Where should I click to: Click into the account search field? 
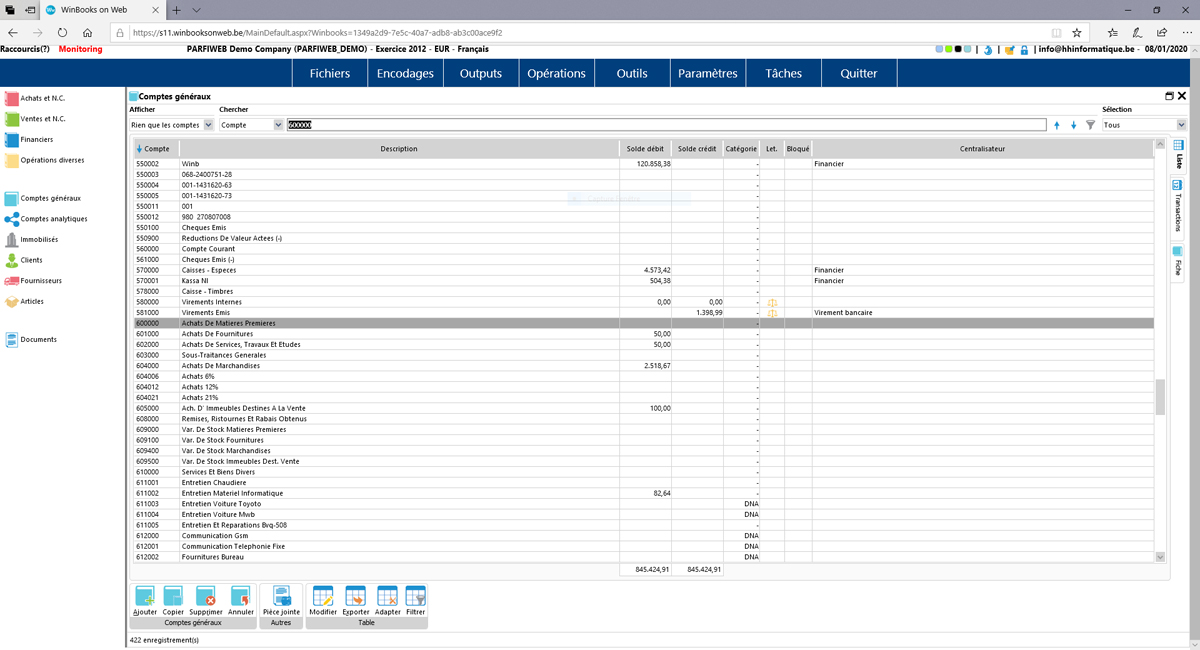coord(665,125)
